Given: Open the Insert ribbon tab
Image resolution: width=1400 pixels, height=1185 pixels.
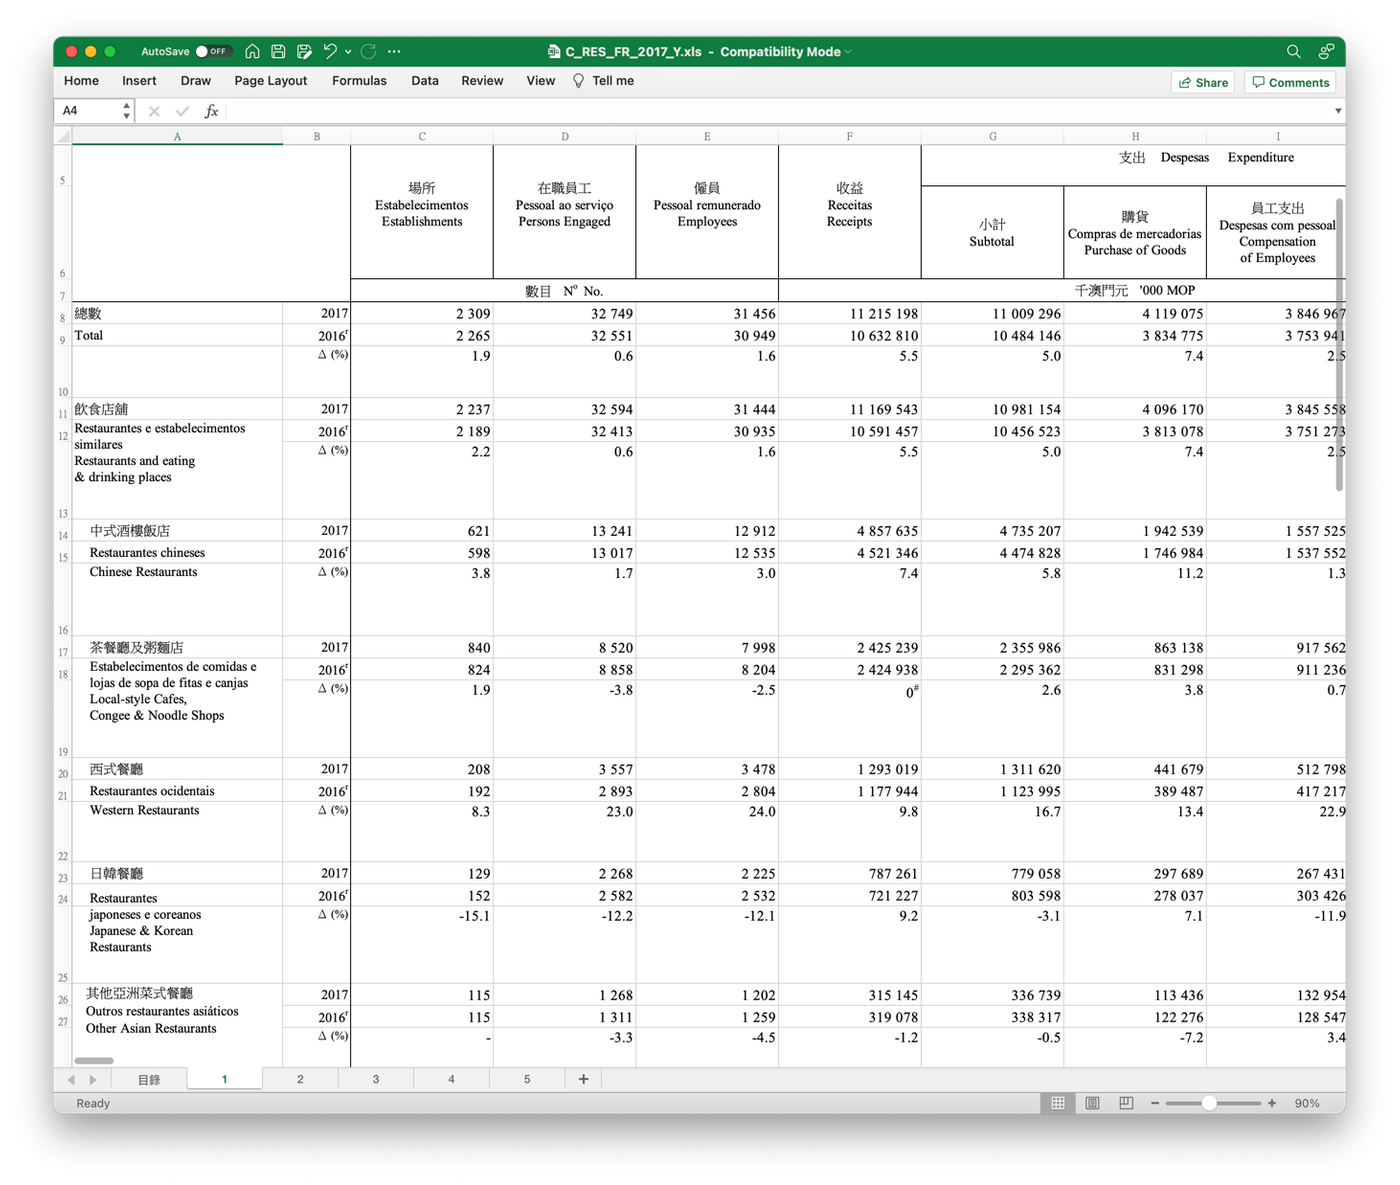Looking at the screenshot, I should tap(139, 81).
